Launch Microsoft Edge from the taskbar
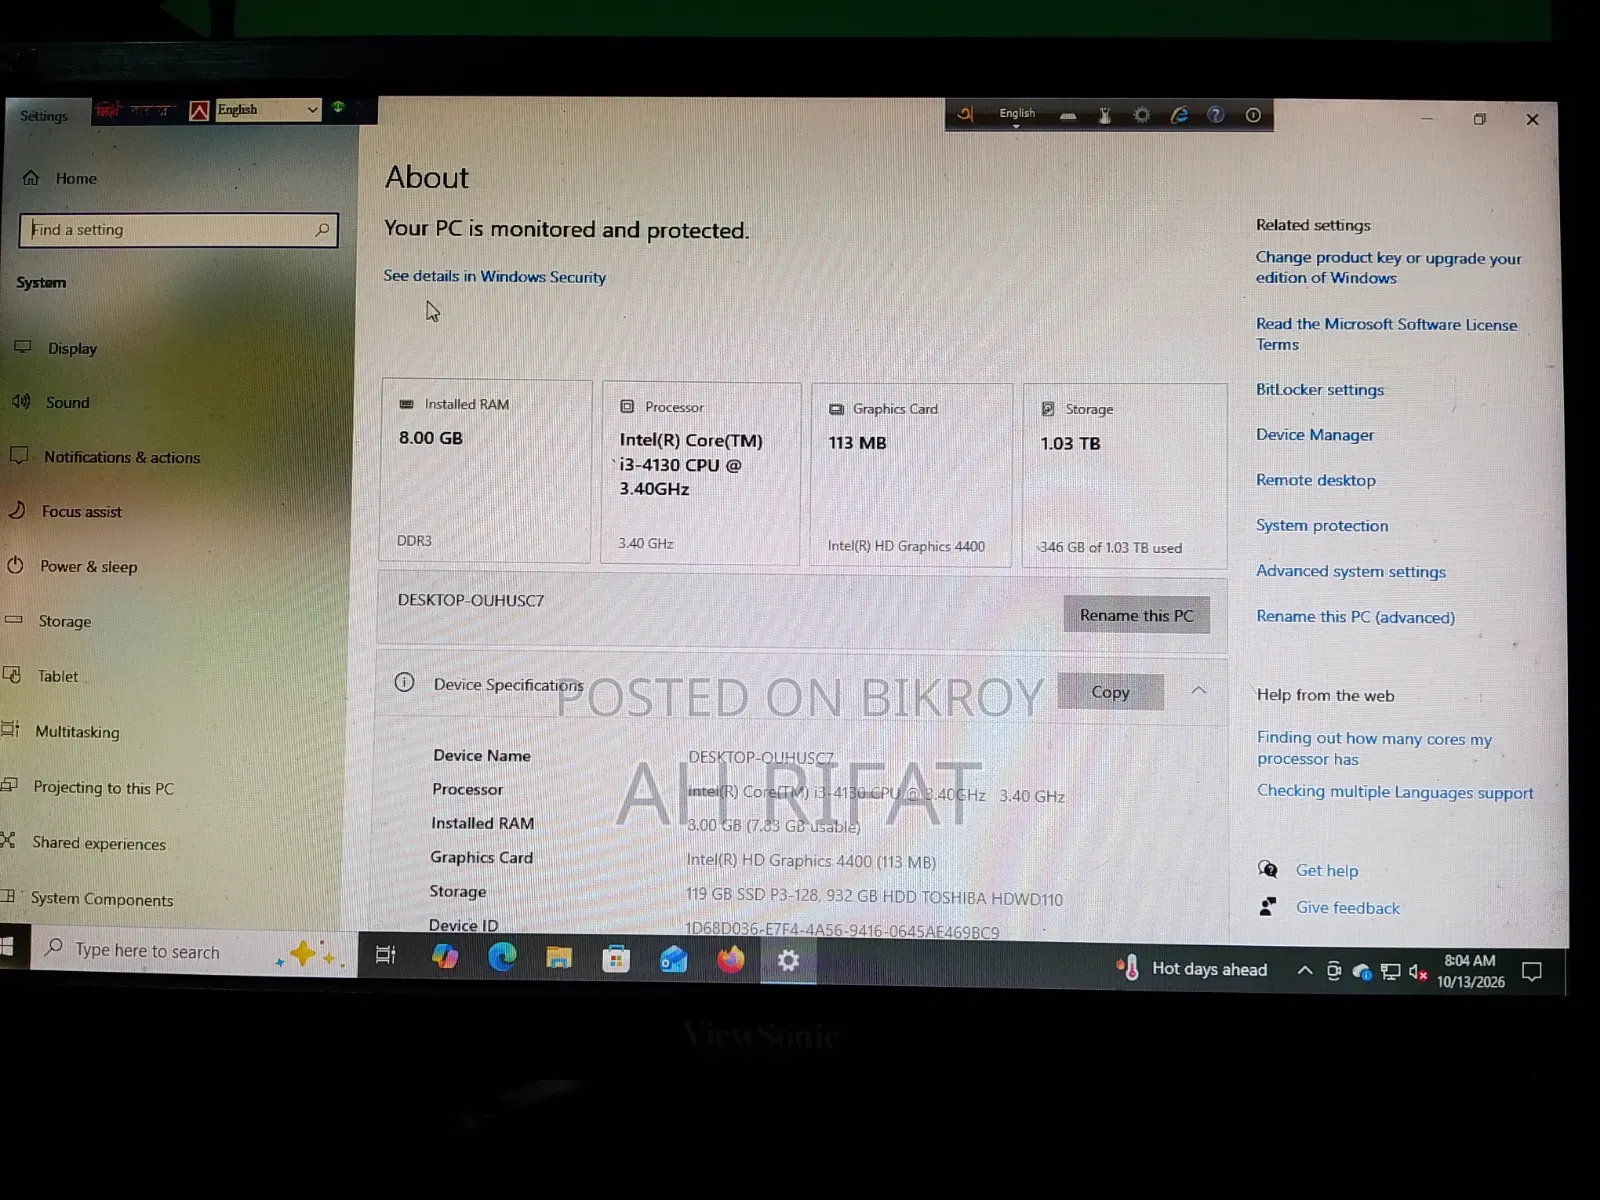Viewport: 1600px width, 1200px height. (502, 957)
